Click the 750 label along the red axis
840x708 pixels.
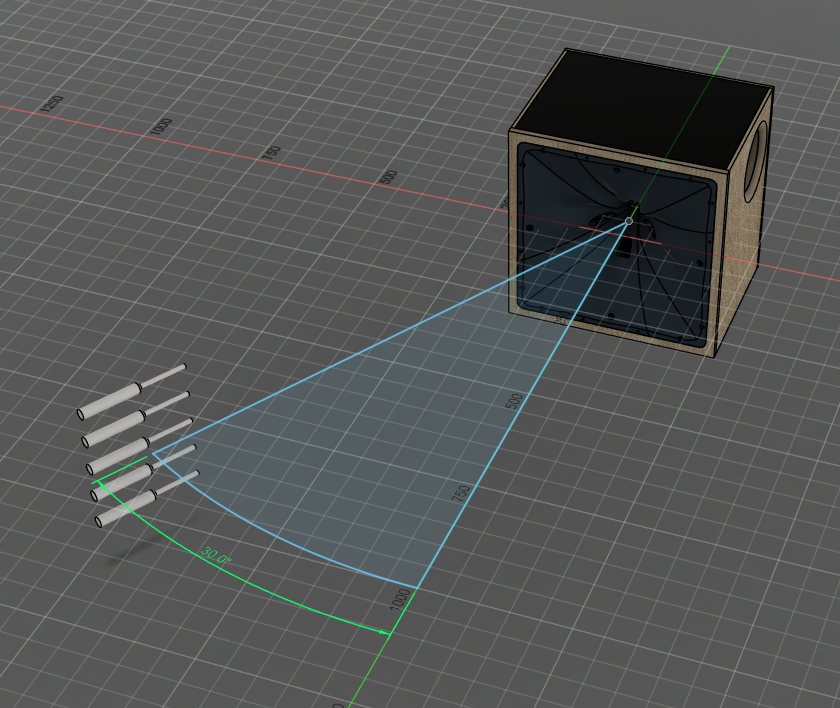pyautogui.click(x=272, y=153)
